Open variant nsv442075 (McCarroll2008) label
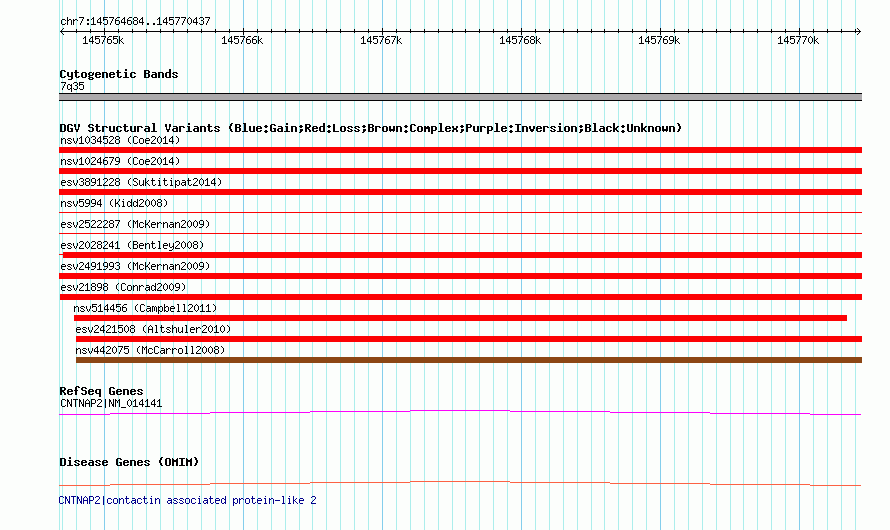 pos(150,350)
